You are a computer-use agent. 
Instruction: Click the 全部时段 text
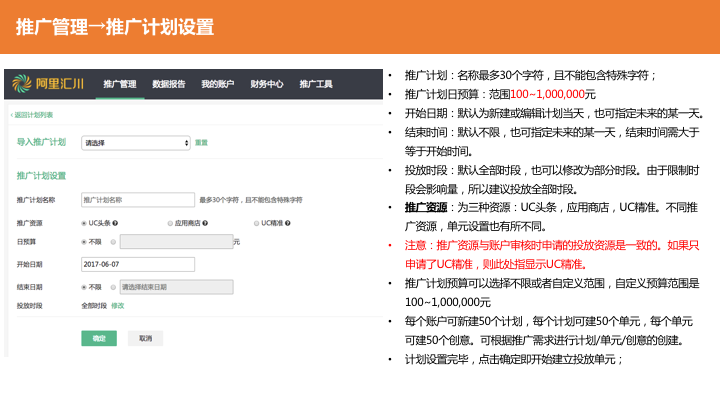click(94, 306)
